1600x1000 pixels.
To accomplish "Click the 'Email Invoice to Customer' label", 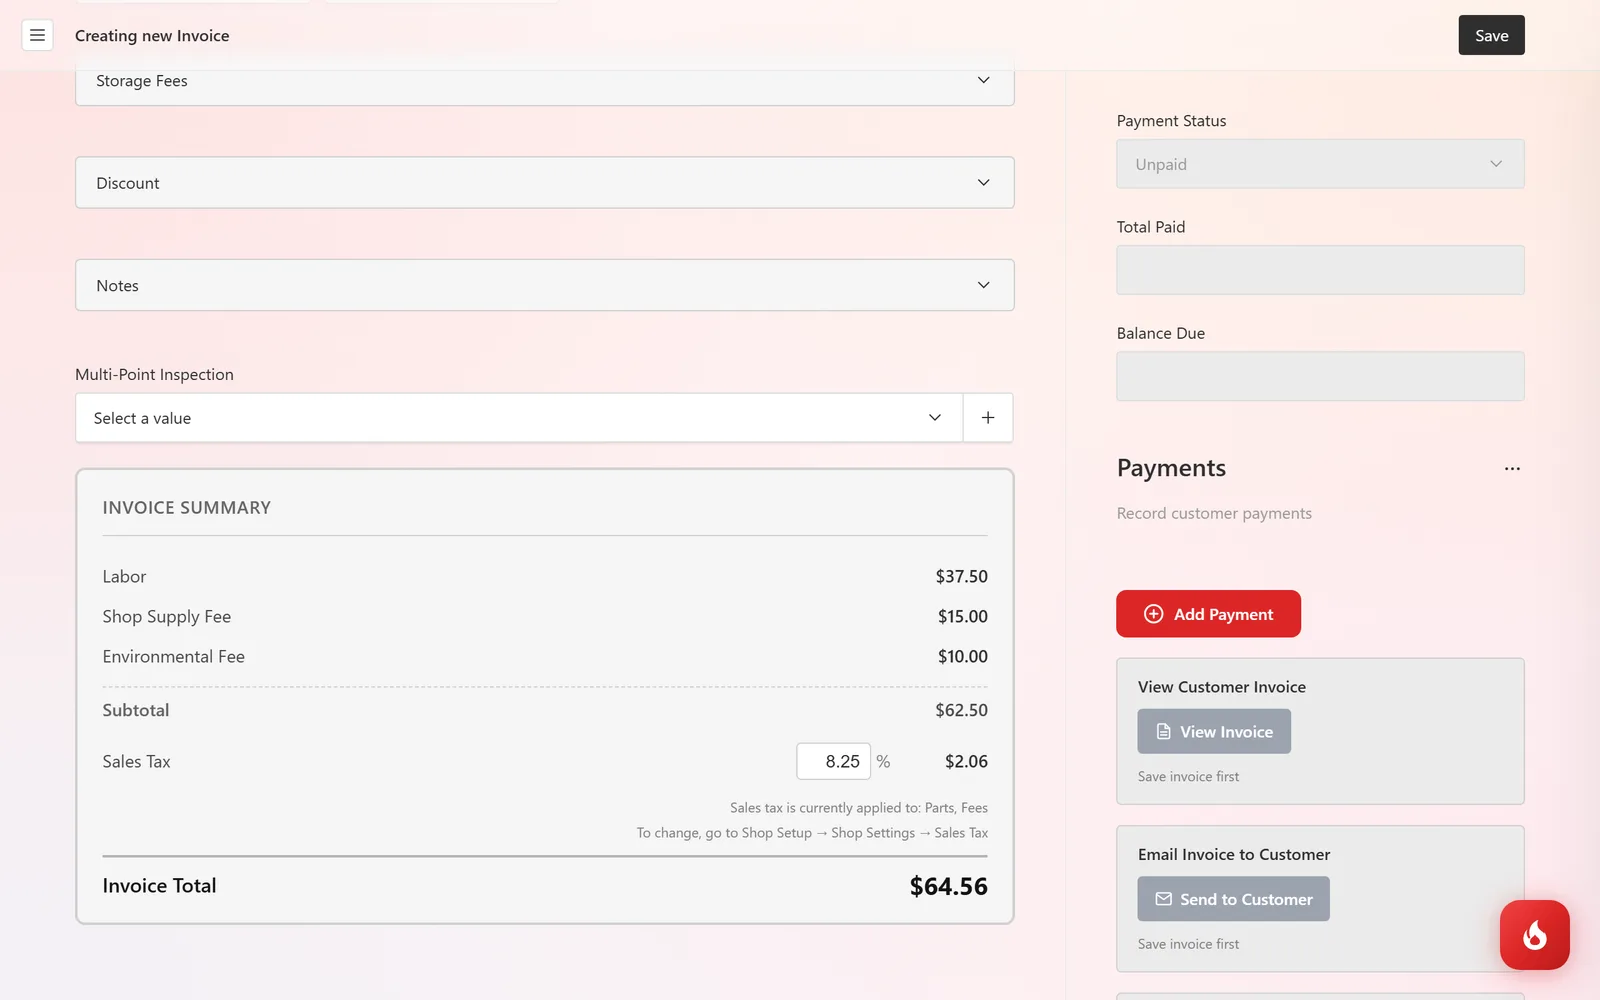I will pyautogui.click(x=1234, y=855).
